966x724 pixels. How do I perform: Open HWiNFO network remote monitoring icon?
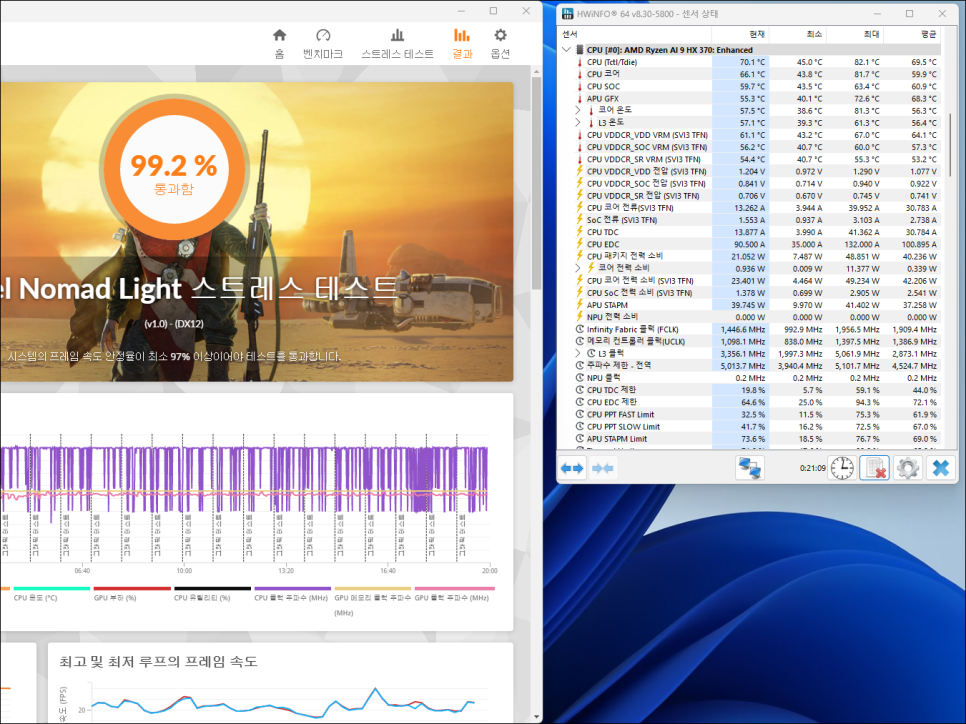[x=750, y=468]
